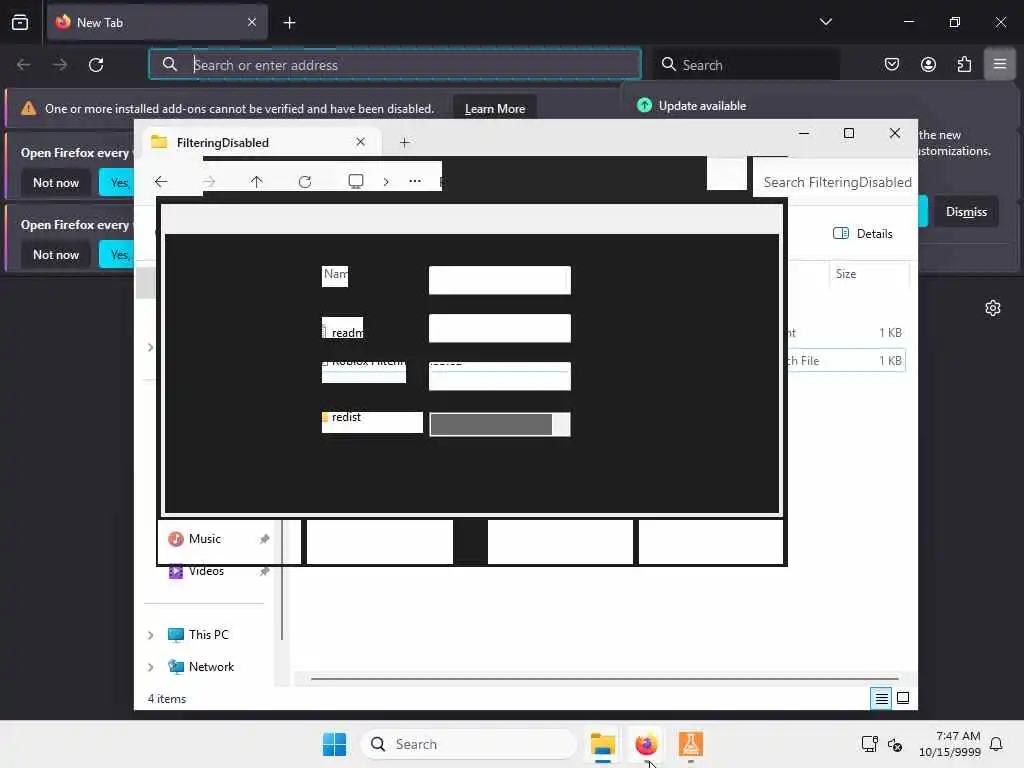The image size is (1024, 768).
Task: Select the redist folder
Action: (x=346, y=417)
